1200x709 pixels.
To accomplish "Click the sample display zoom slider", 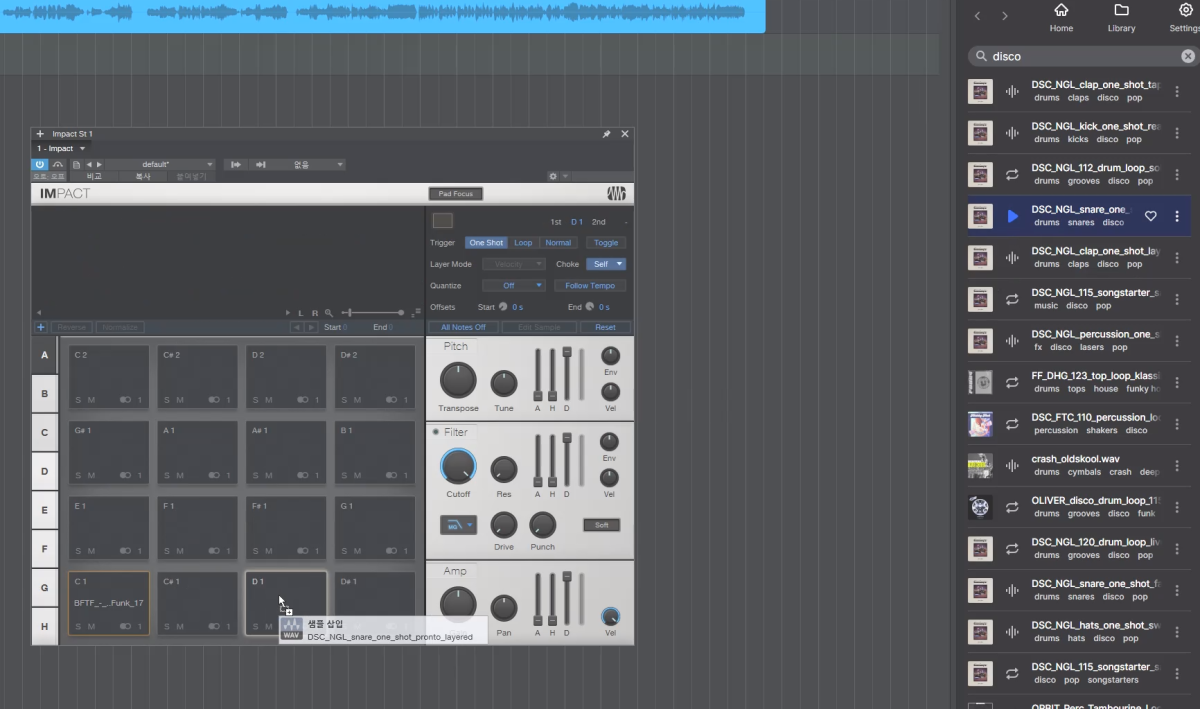I will tap(372, 313).
